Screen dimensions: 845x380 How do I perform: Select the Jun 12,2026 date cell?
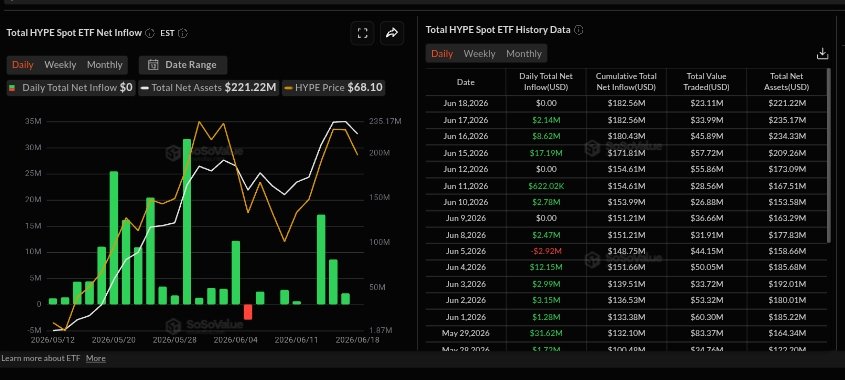(x=466, y=169)
